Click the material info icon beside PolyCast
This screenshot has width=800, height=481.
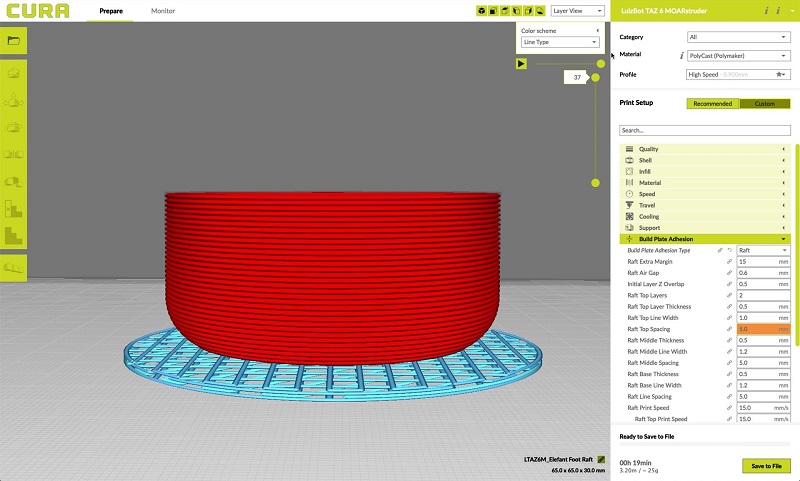click(x=681, y=56)
